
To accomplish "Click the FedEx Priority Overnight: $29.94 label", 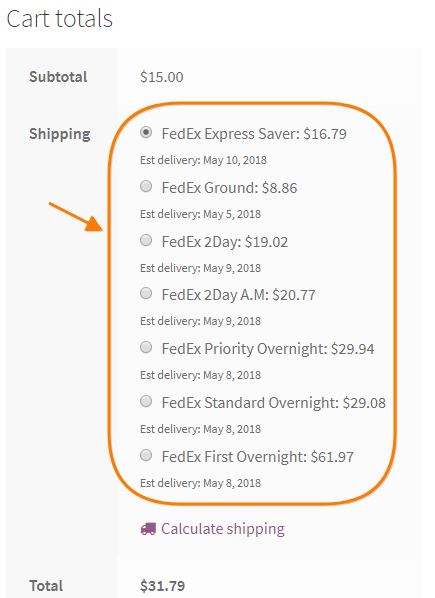I will tap(268, 349).
